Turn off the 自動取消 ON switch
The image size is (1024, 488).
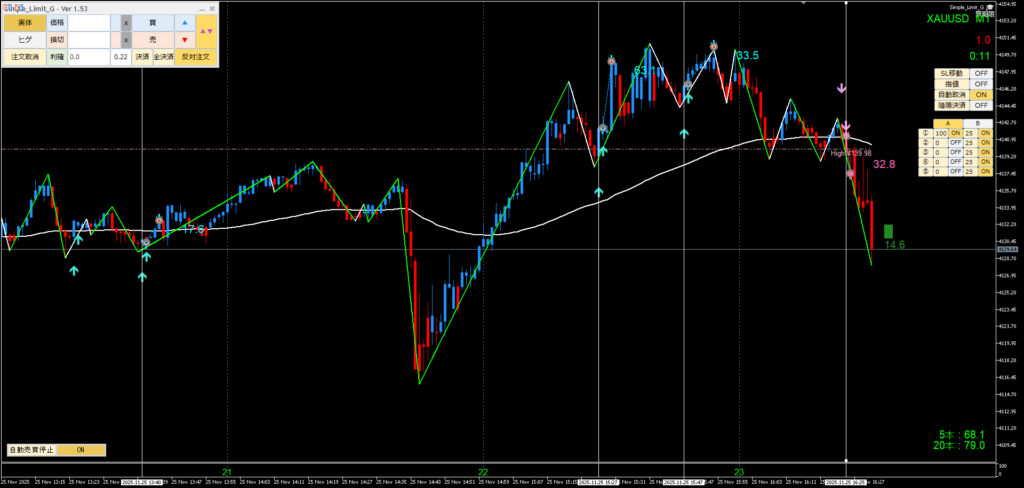coord(981,95)
